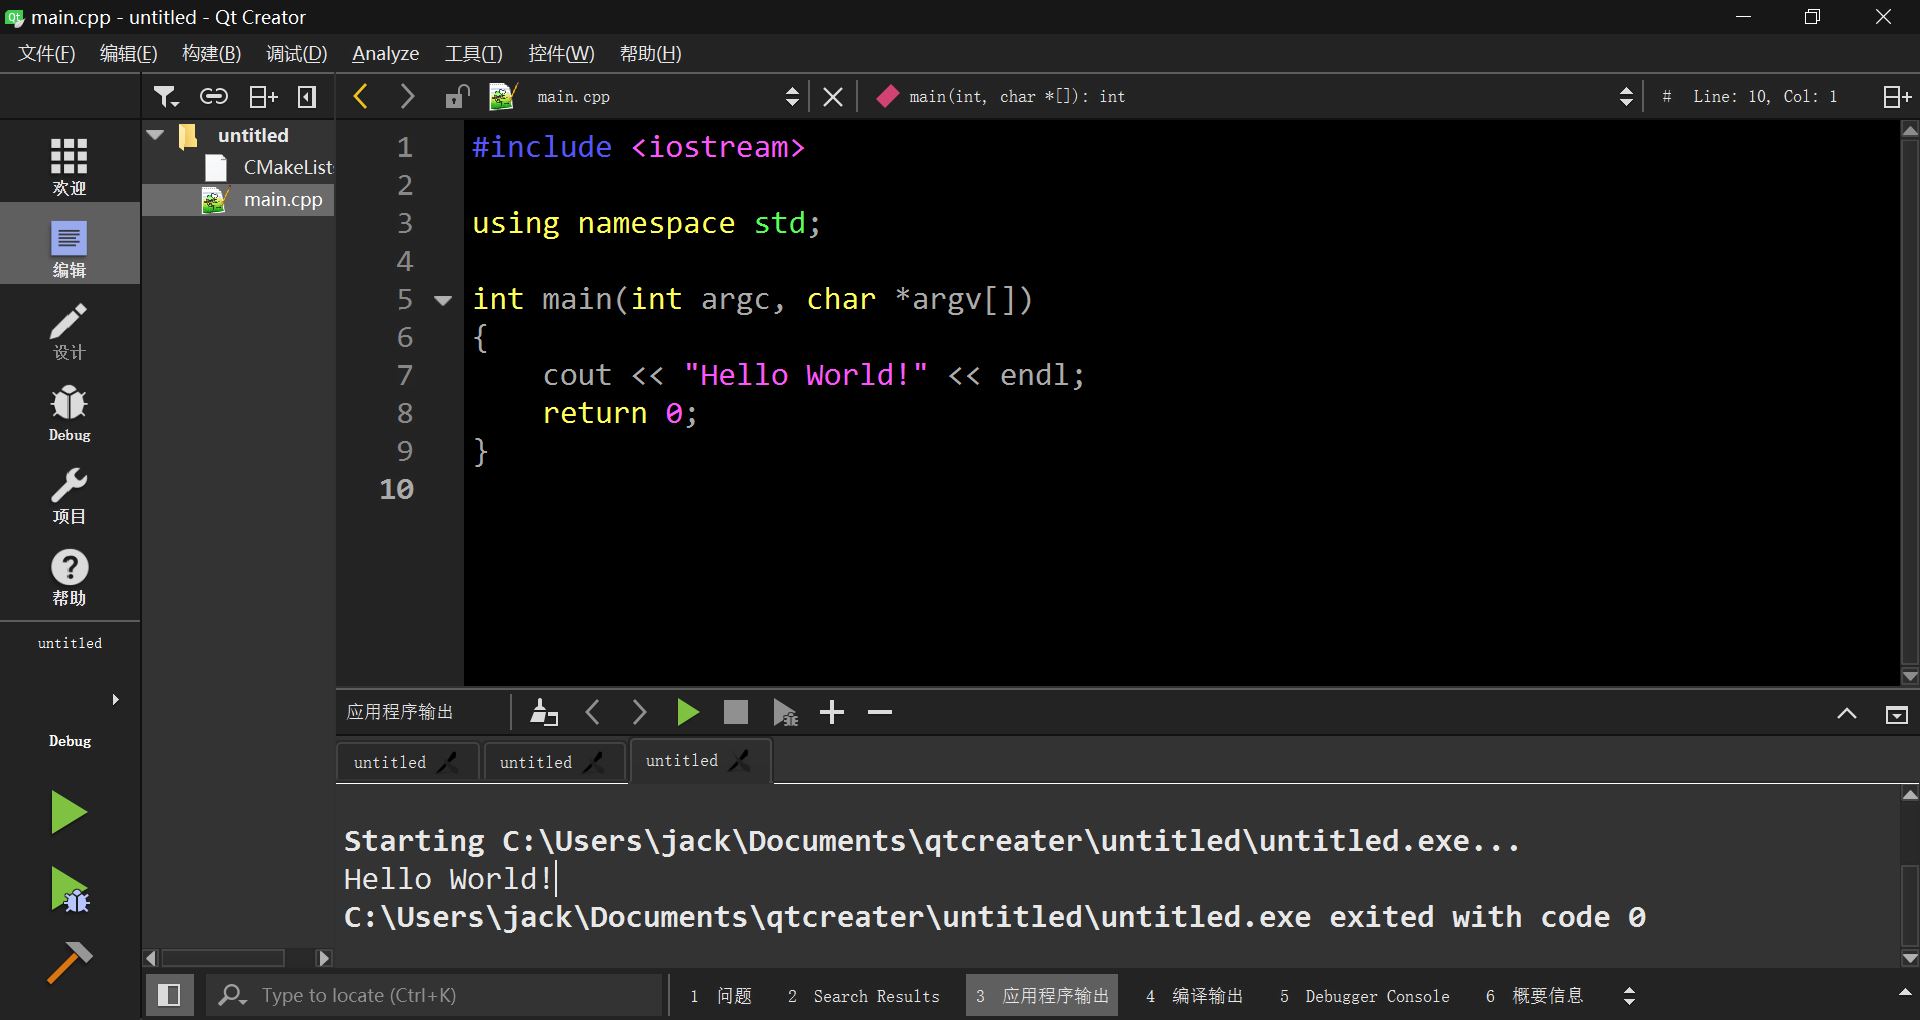The width and height of the screenshot is (1920, 1020).
Task: Collapse the untitled project tree node
Action: click(156, 135)
